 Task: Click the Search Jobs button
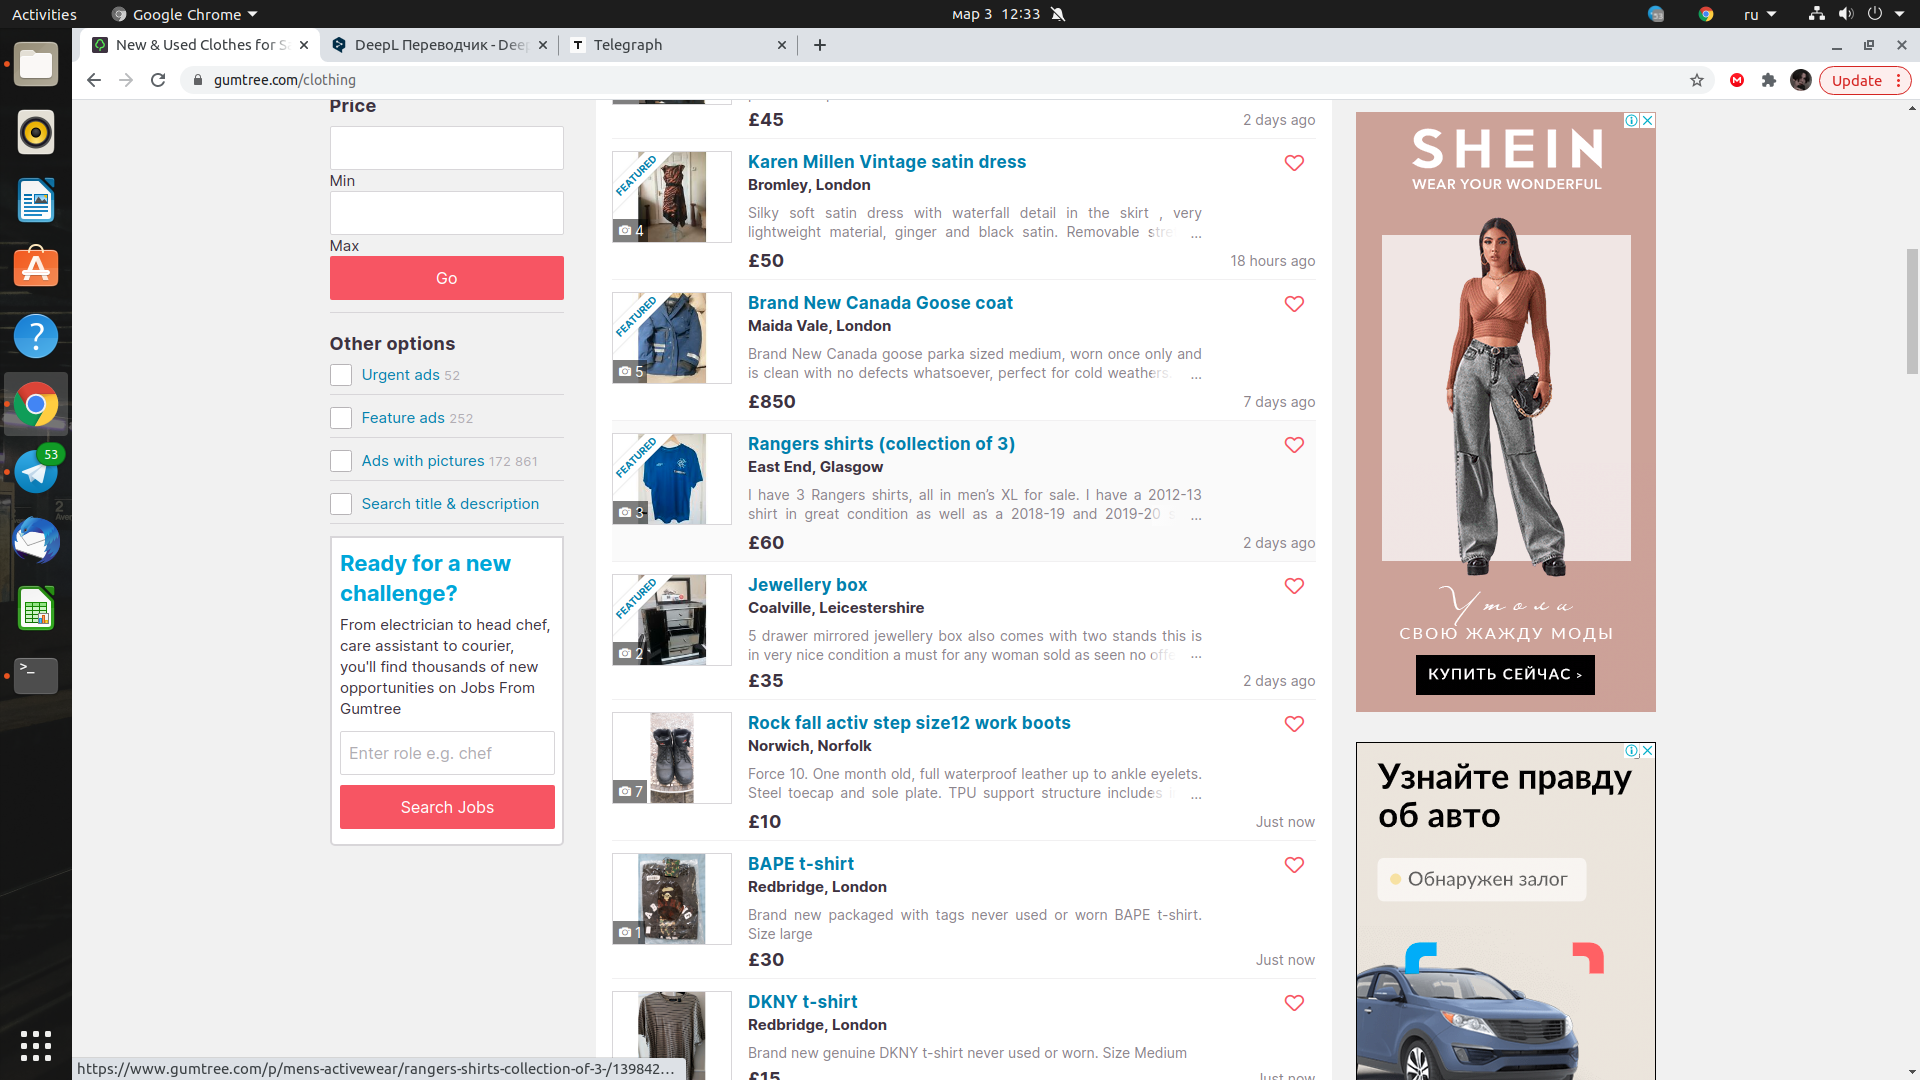(446, 806)
